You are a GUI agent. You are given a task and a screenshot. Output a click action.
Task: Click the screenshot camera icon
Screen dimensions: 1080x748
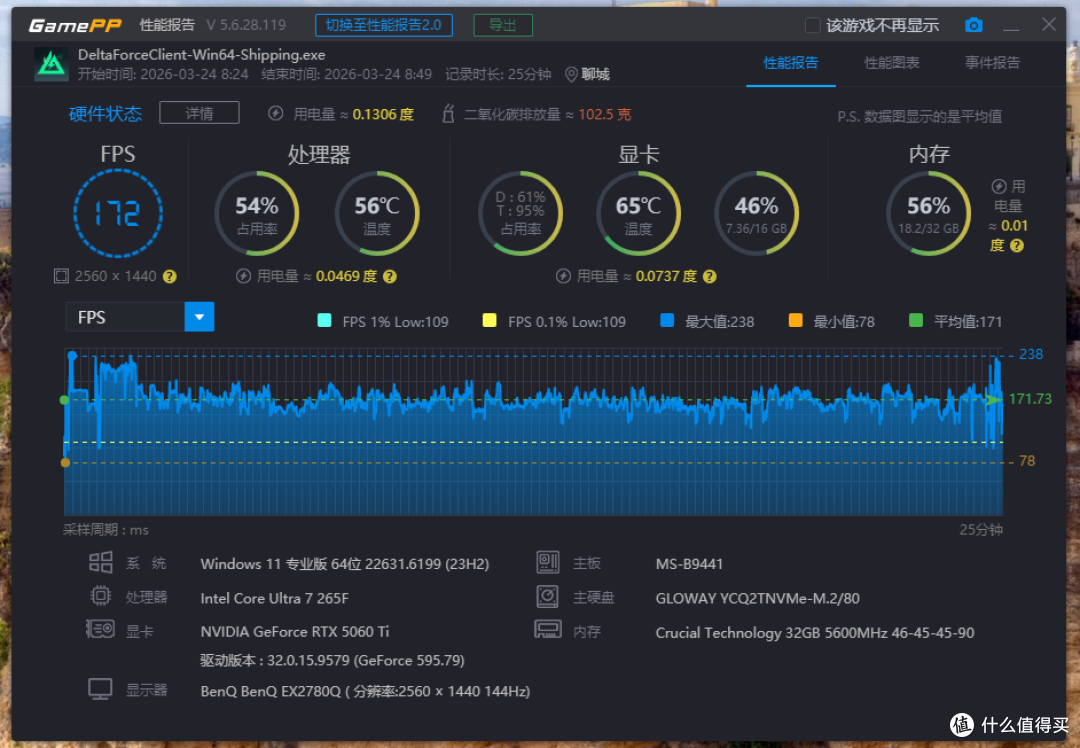point(973,25)
